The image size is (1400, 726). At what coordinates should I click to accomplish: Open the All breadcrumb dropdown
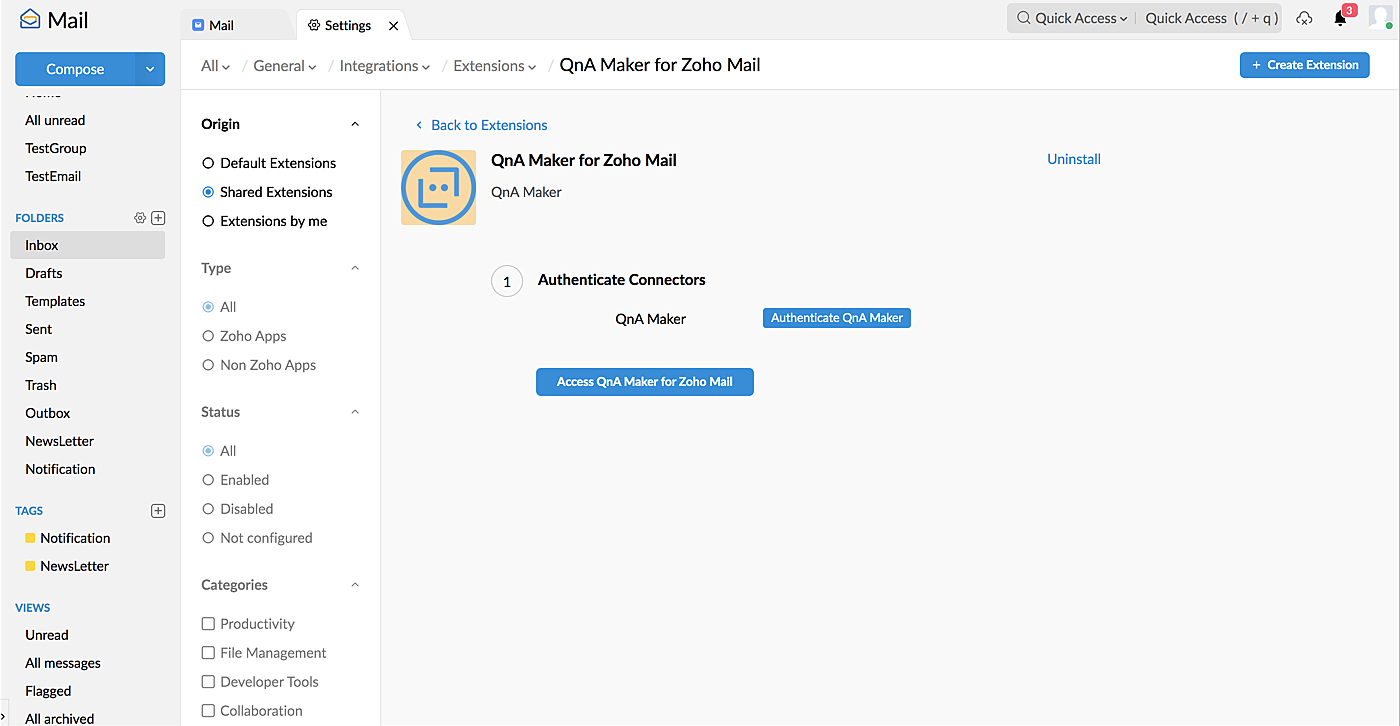(215, 66)
